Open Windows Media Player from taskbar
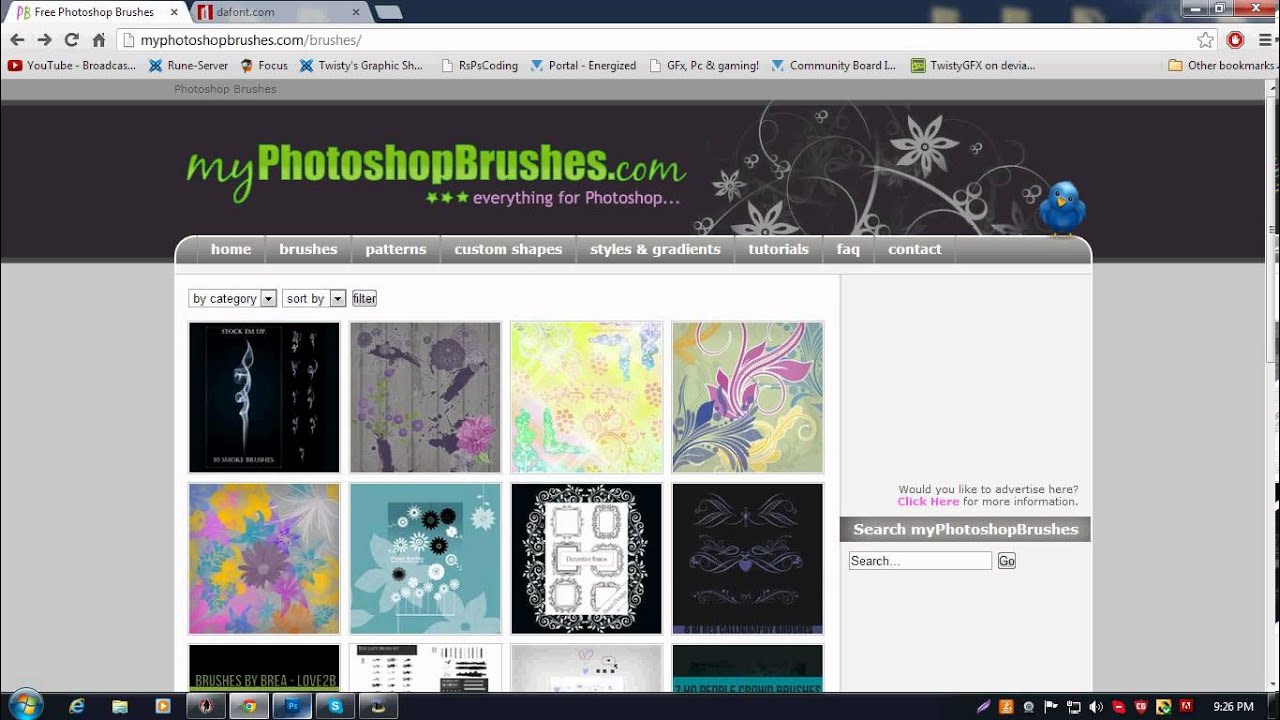Viewport: 1280px width, 720px height. 163,706
